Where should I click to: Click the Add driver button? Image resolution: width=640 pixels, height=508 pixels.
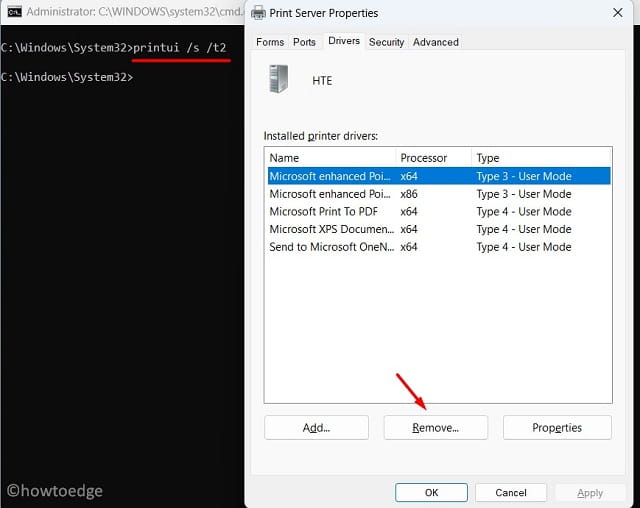[316, 427]
